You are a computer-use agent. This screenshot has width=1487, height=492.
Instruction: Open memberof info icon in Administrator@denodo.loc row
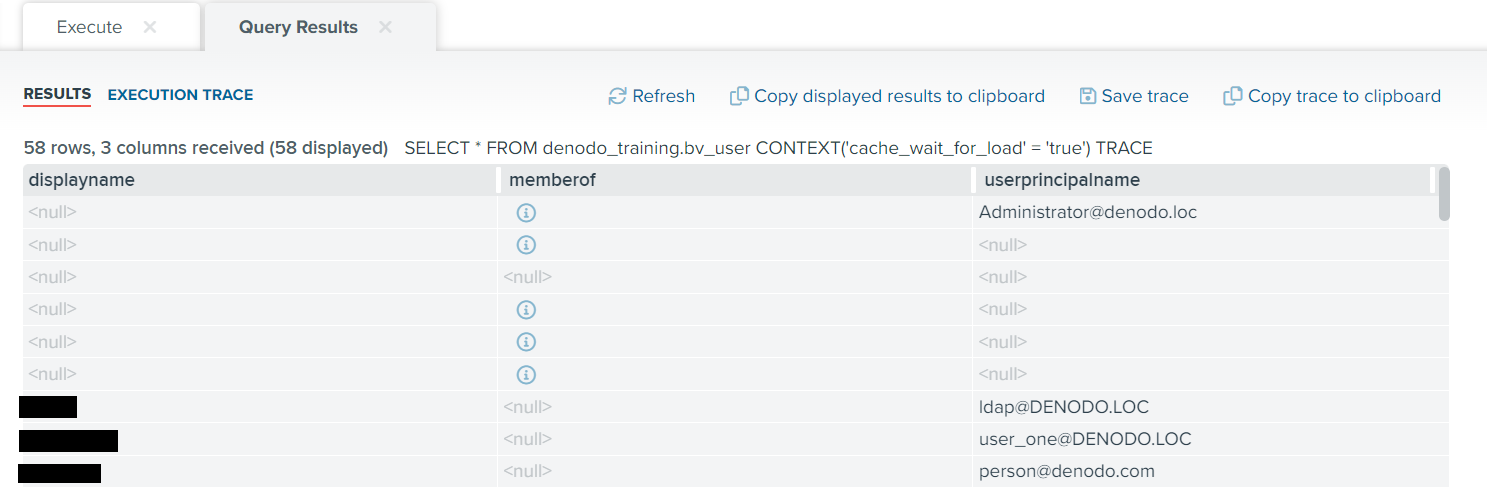coord(526,213)
